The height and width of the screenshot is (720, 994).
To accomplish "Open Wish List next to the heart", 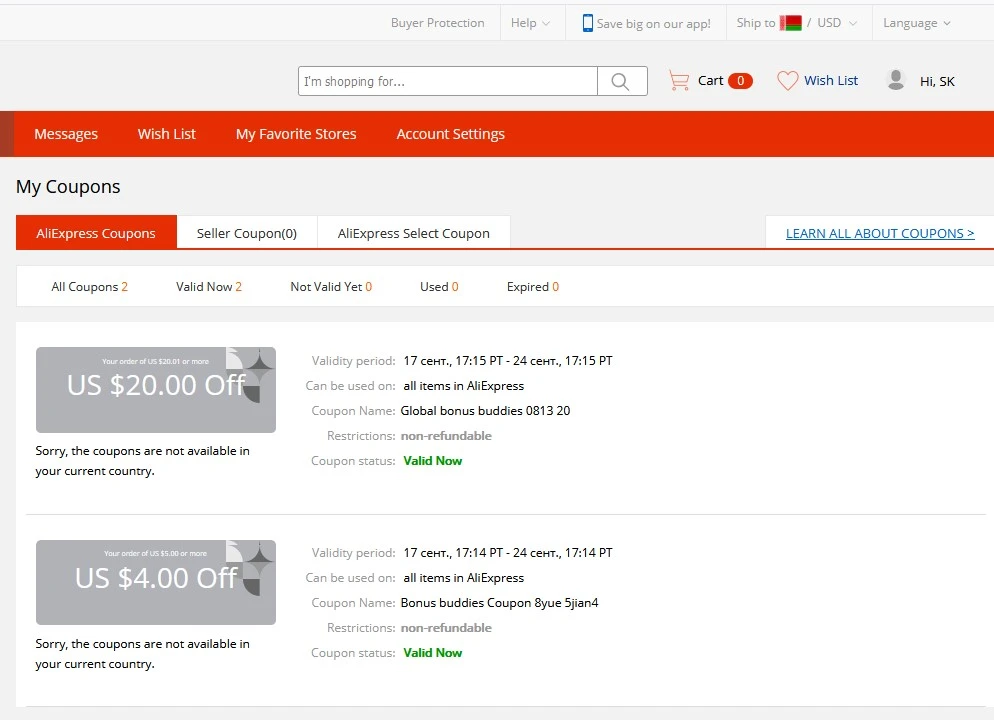I will pyautogui.click(x=831, y=80).
